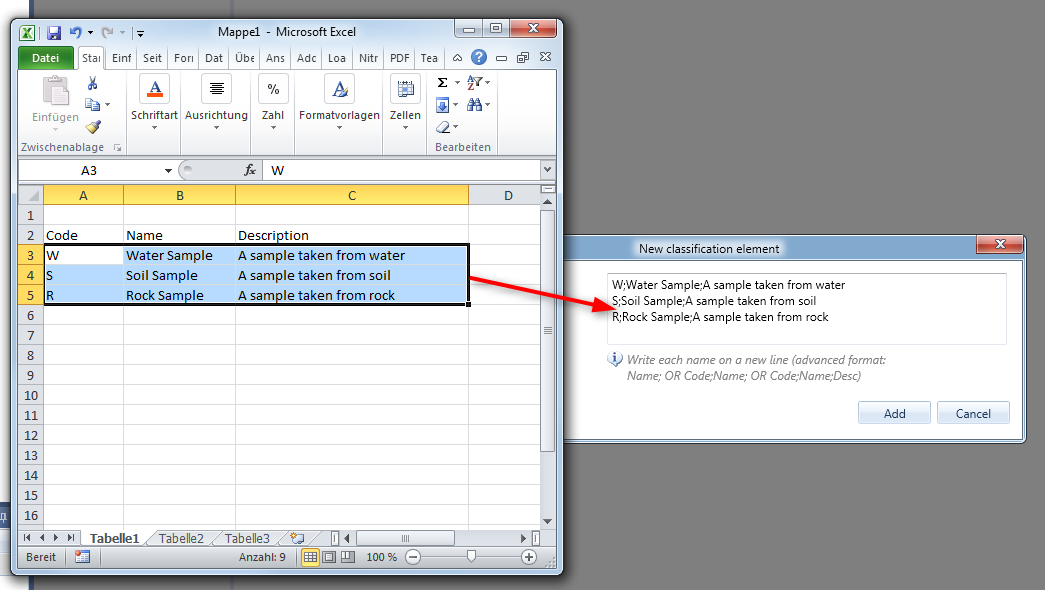Click the Format Painter brush icon
Screen dimensions: 1045x590
click(93, 127)
